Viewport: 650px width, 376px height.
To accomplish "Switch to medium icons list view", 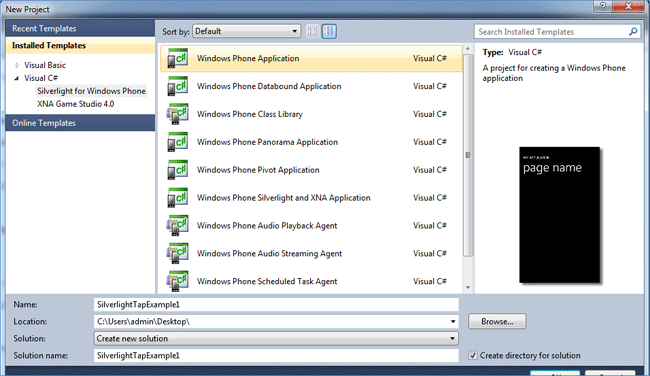I will pyautogui.click(x=329, y=31).
